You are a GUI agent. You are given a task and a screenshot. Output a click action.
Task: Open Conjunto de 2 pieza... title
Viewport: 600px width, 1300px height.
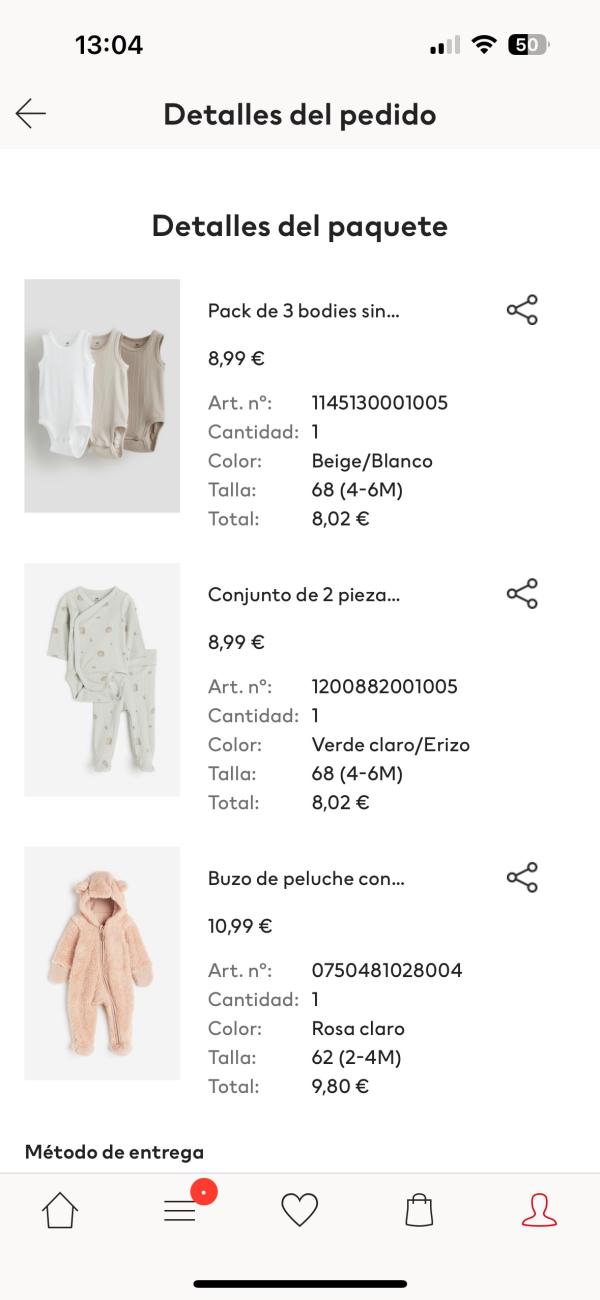(304, 595)
